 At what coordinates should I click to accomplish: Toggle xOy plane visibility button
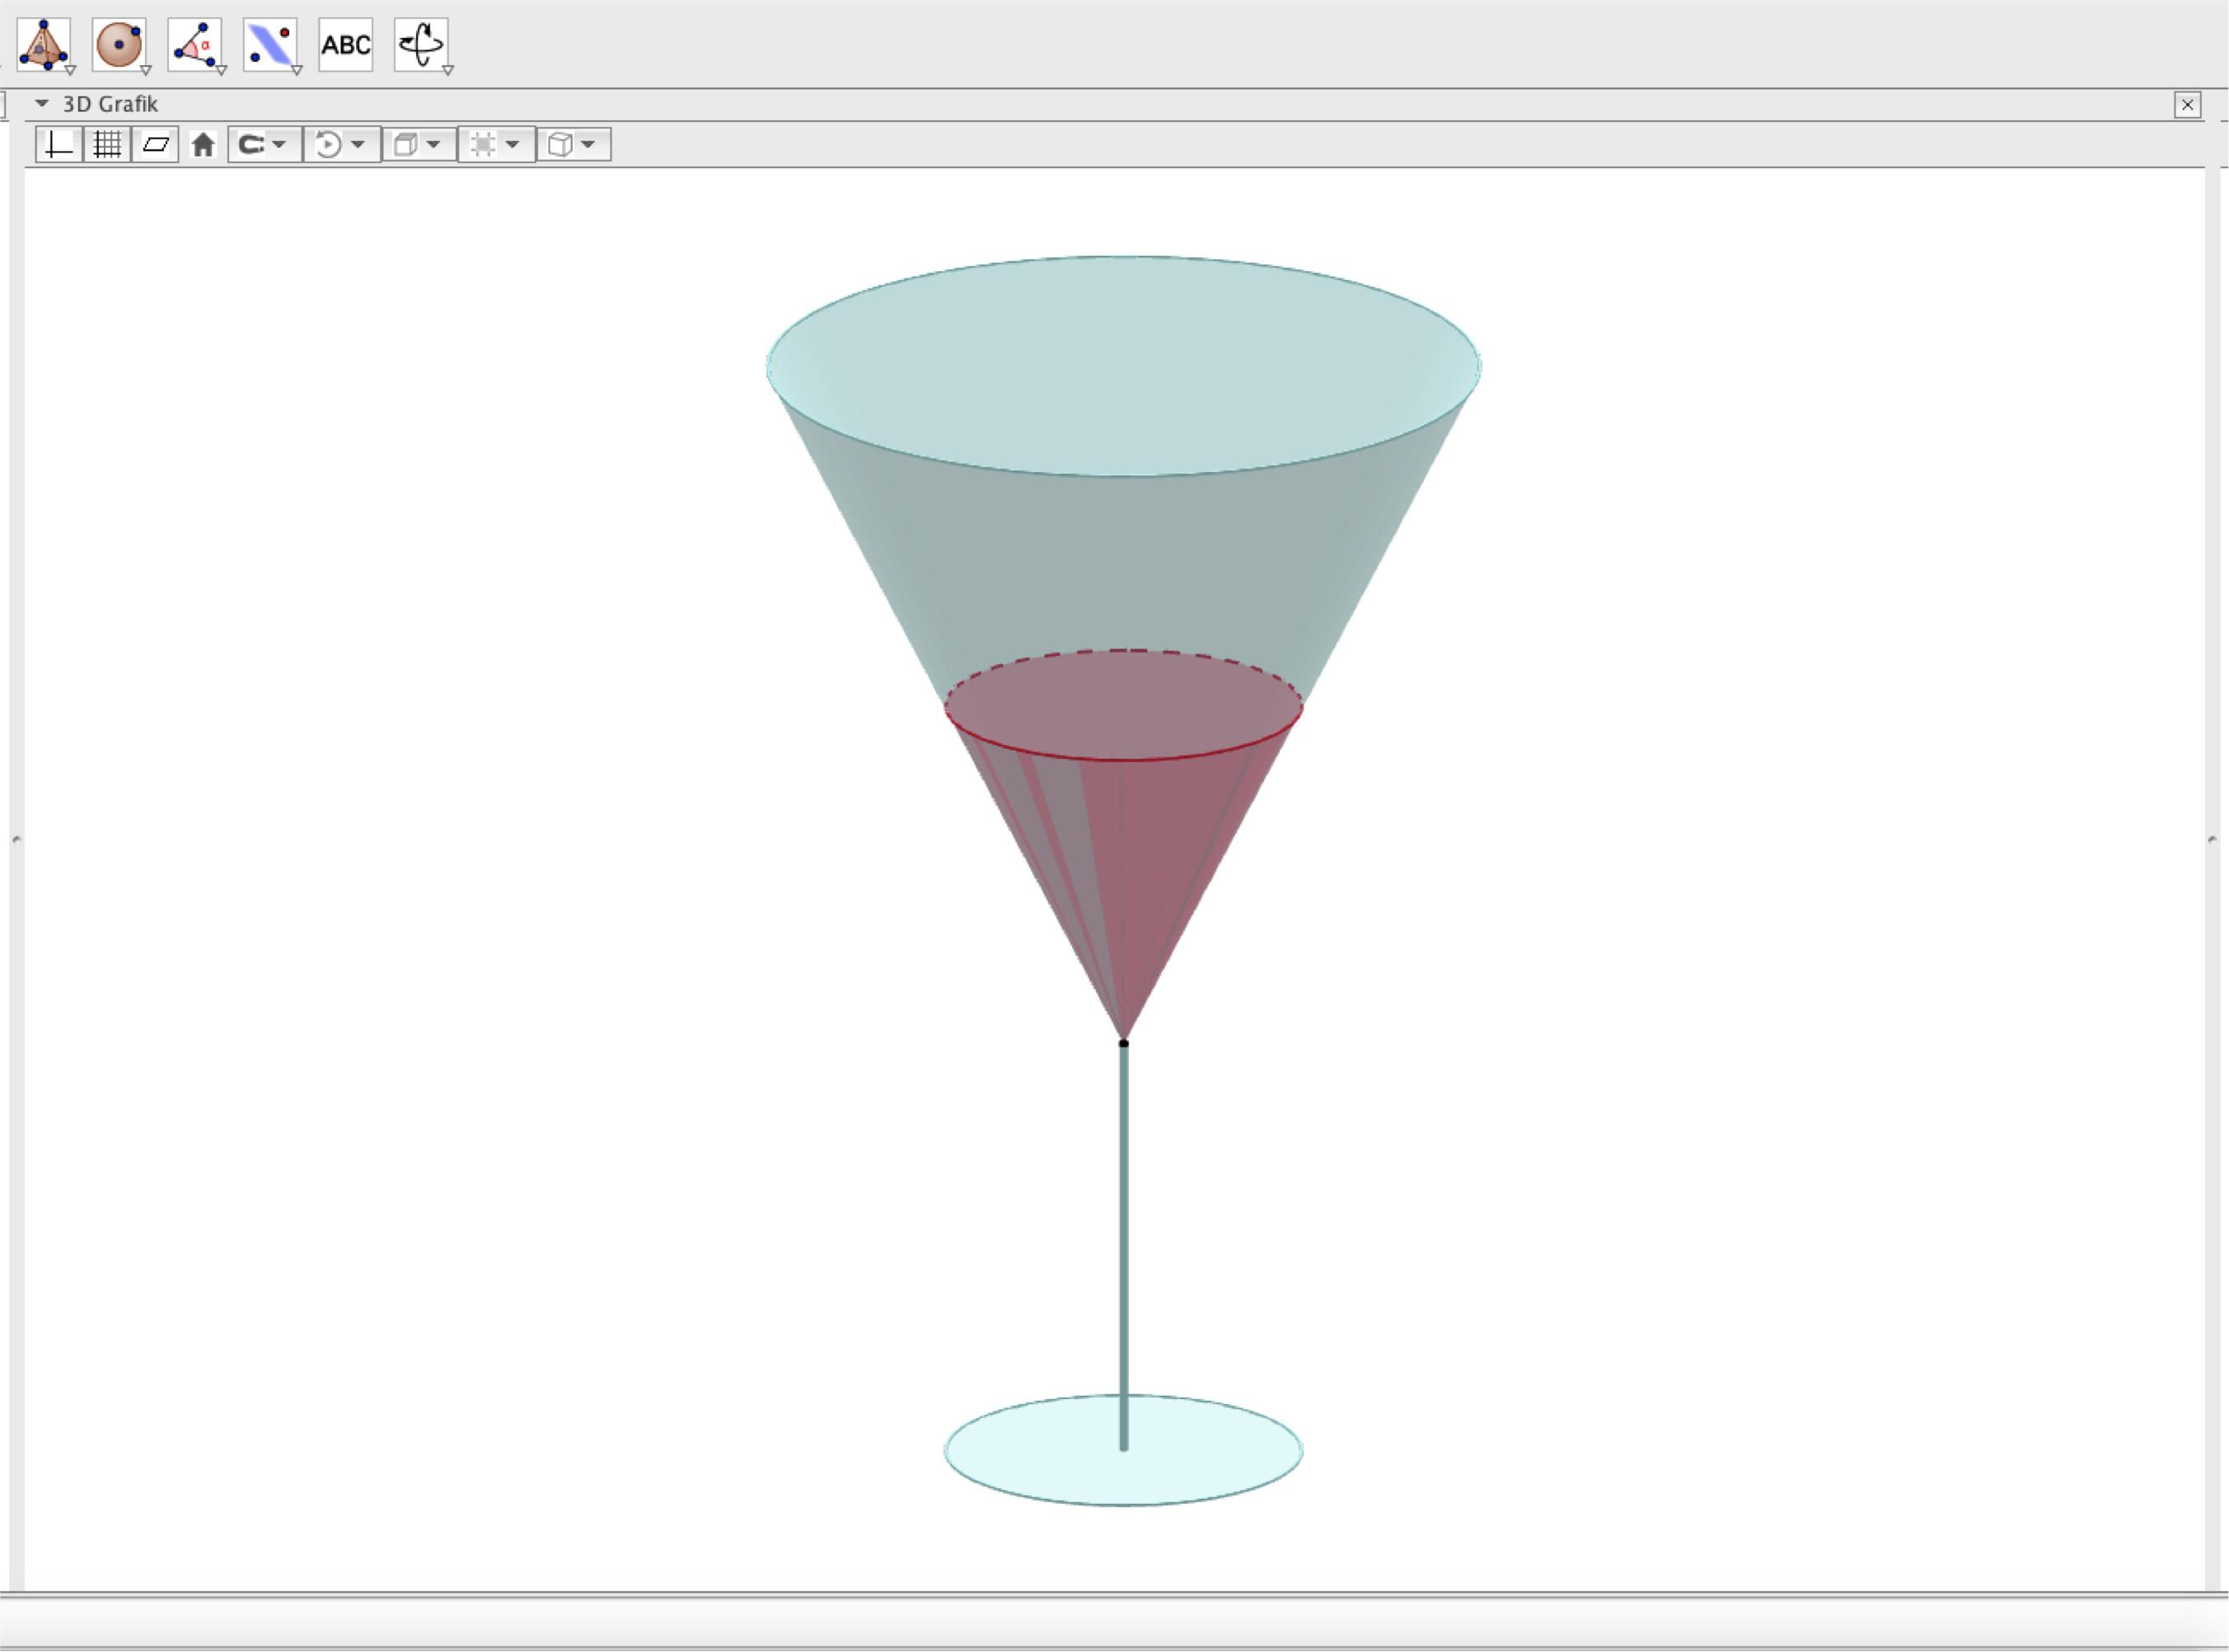click(155, 145)
